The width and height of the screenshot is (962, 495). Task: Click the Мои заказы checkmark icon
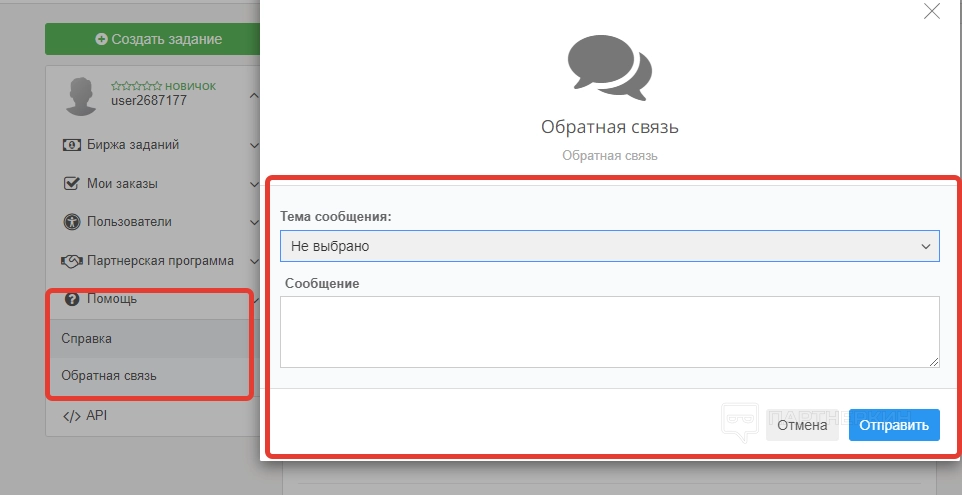(x=71, y=183)
